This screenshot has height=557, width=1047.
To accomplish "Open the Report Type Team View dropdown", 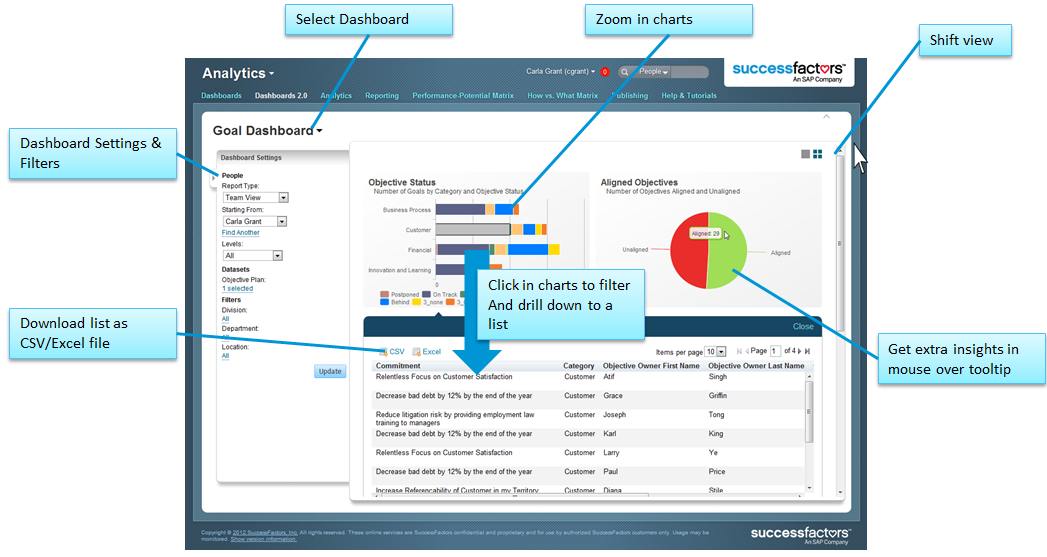I will [255, 198].
